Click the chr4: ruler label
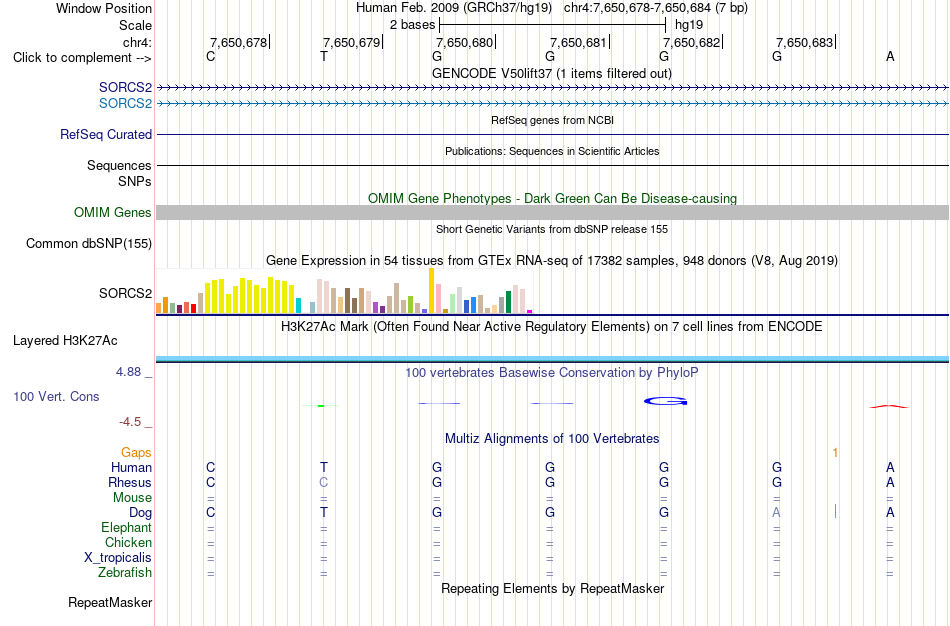The image size is (950, 626). pos(138,42)
